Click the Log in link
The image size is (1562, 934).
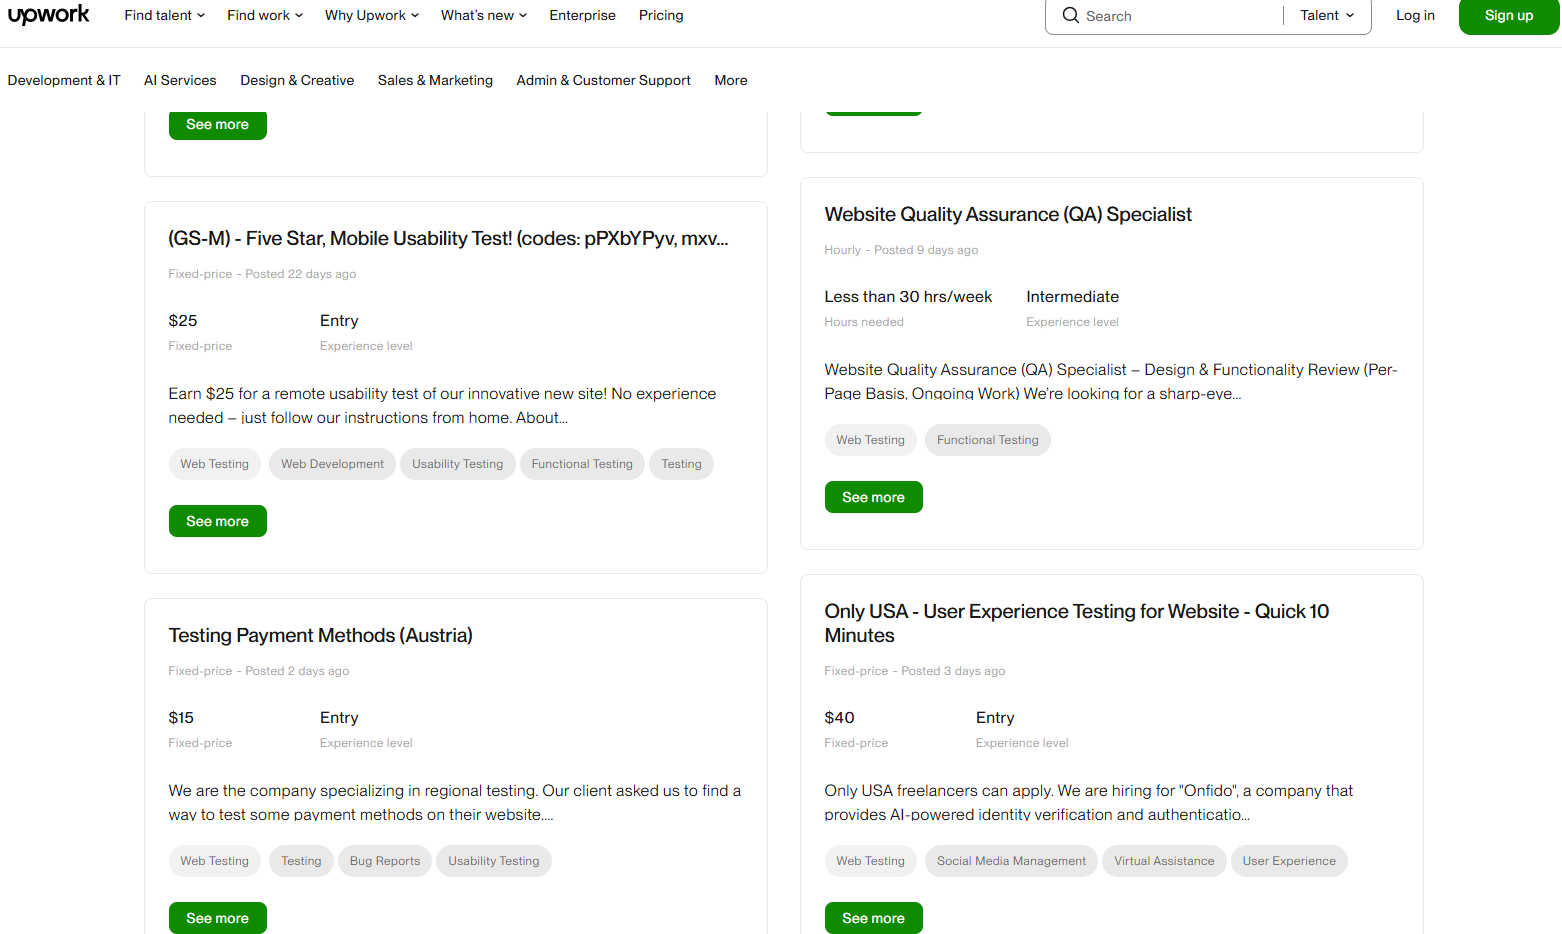pos(1415,16)
